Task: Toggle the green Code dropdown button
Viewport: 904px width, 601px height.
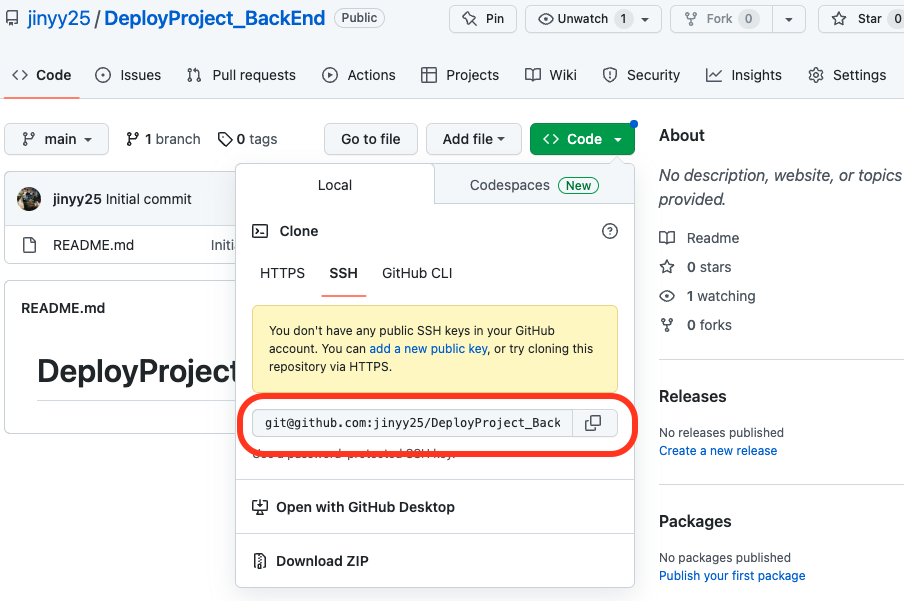Action: pyautogui.click(x=582, y=139)
